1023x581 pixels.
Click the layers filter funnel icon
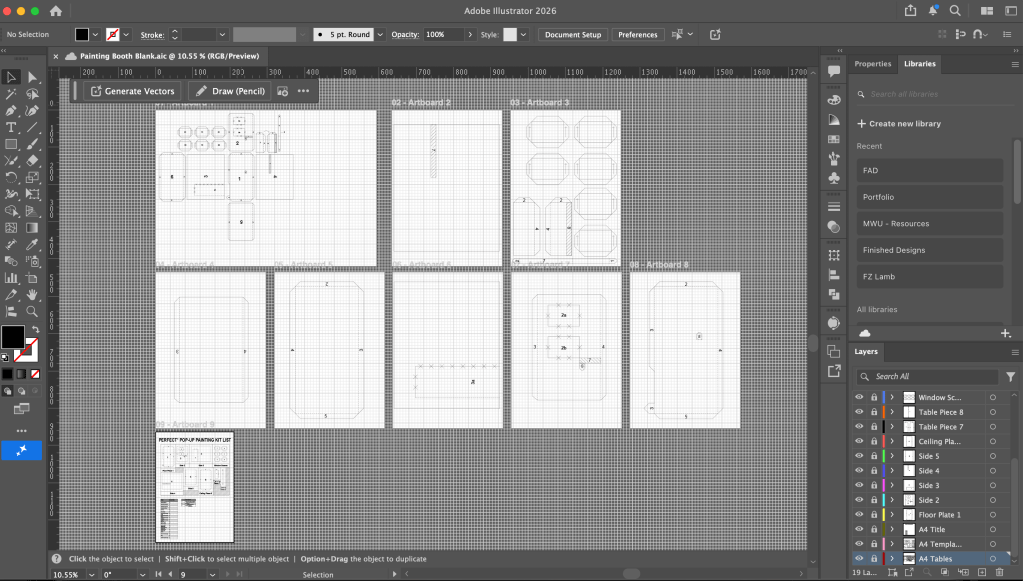tap(1010, 376)
